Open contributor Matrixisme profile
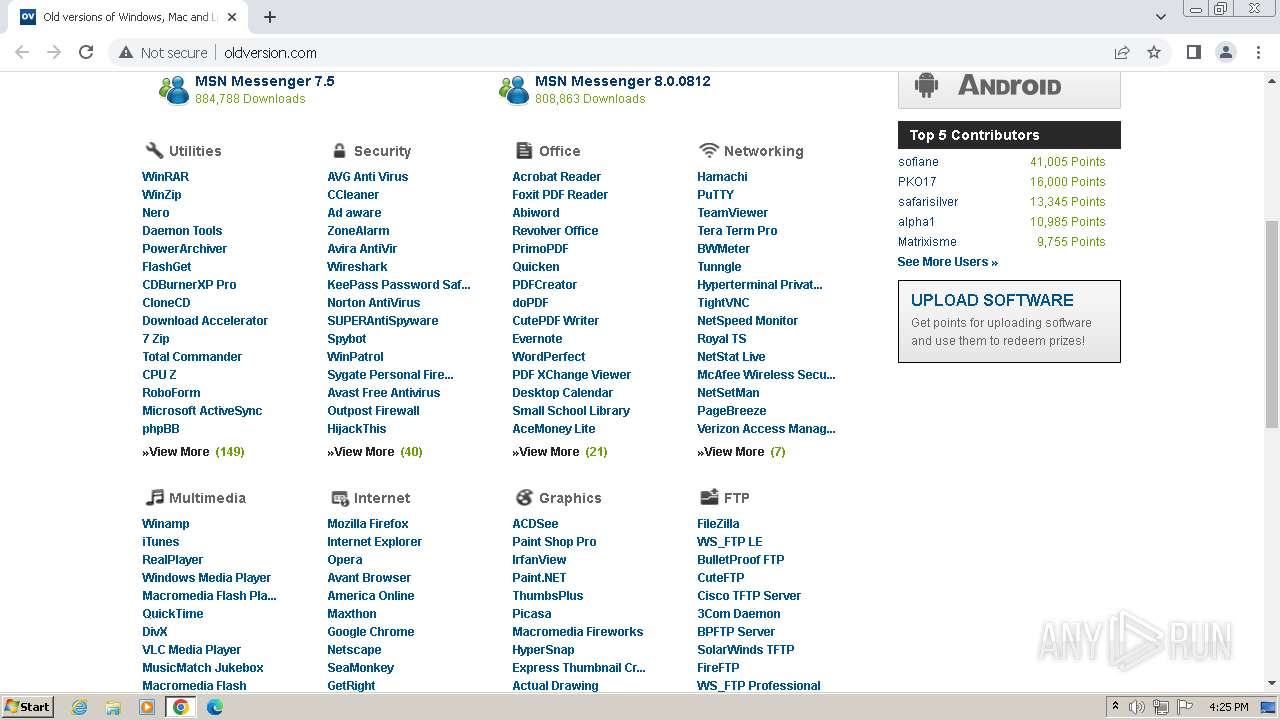 [x=927, y=242]
